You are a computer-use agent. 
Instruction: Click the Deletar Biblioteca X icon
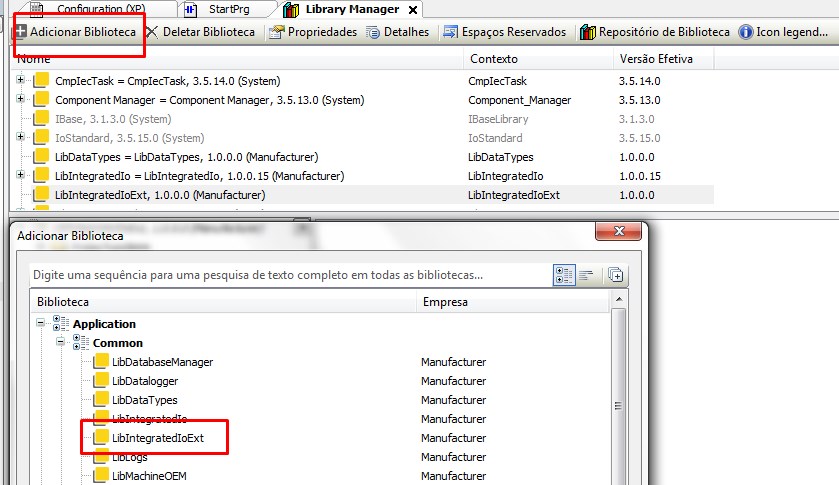point(152,32)
